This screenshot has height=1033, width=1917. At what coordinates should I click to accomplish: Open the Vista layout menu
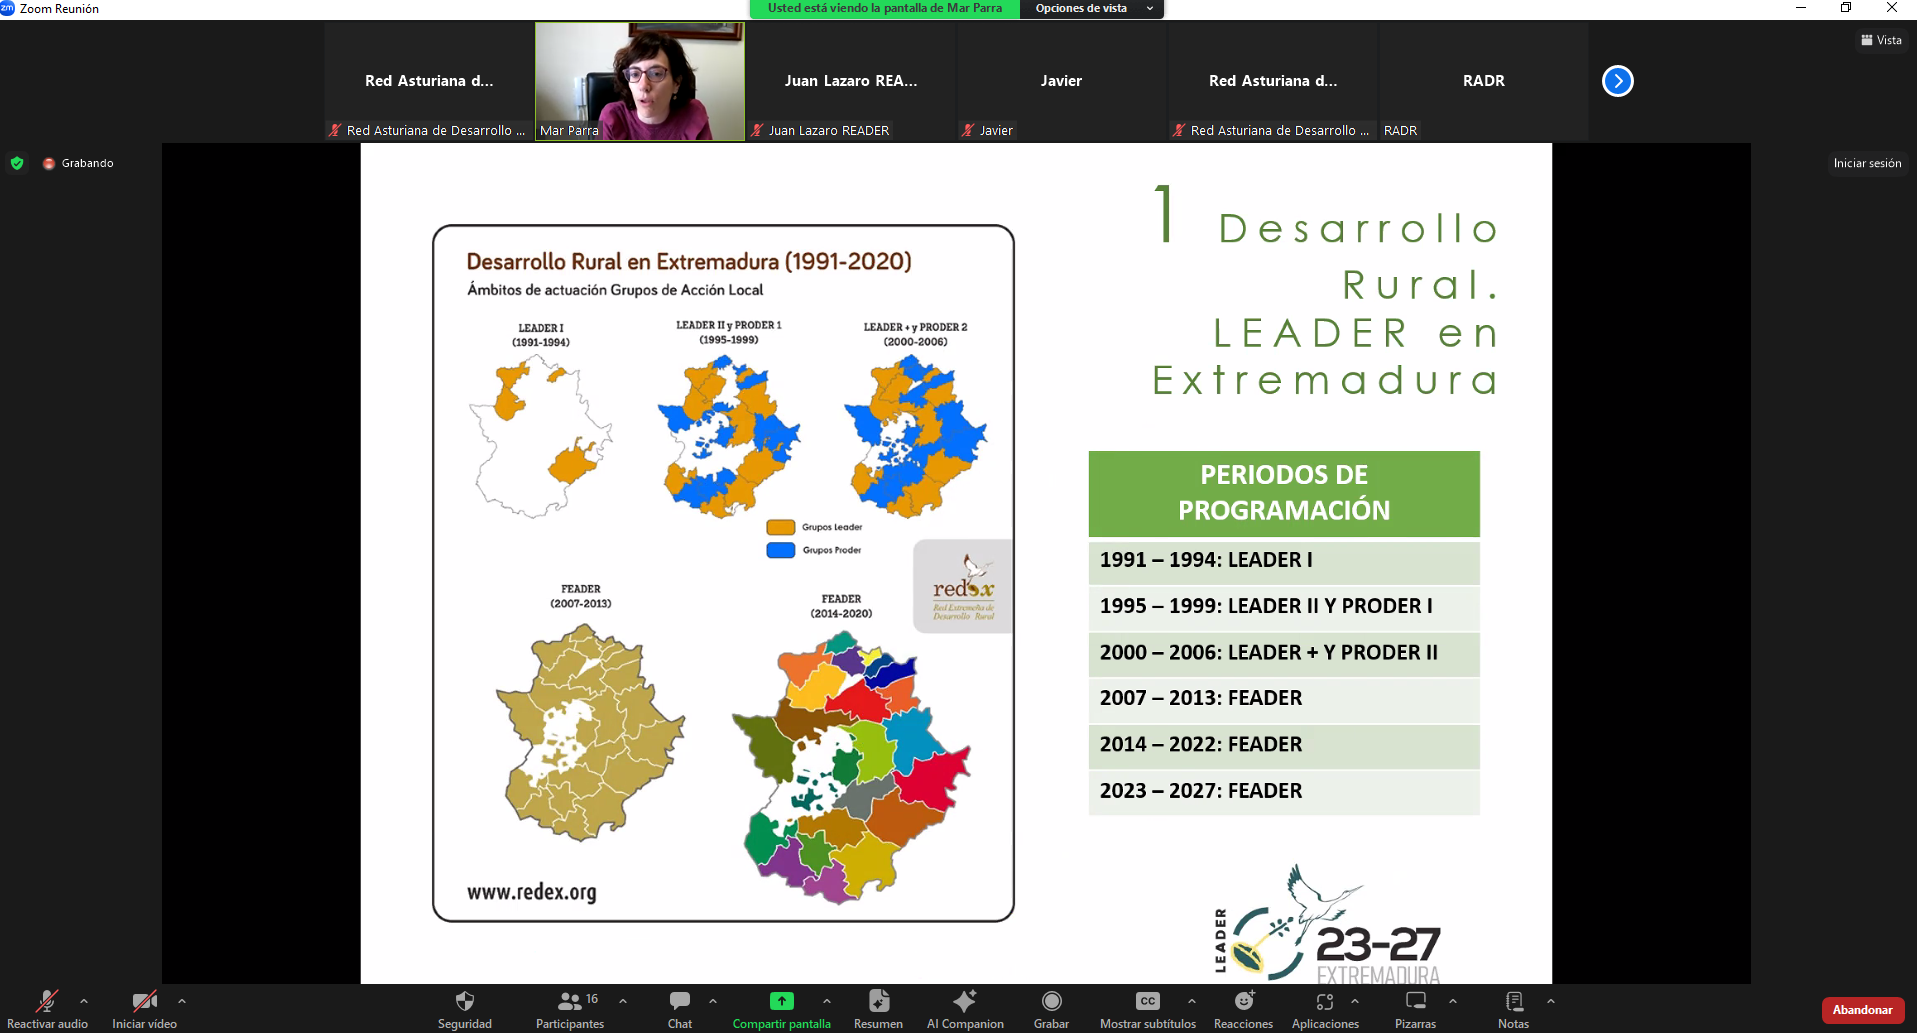(x=1881, y=40)
